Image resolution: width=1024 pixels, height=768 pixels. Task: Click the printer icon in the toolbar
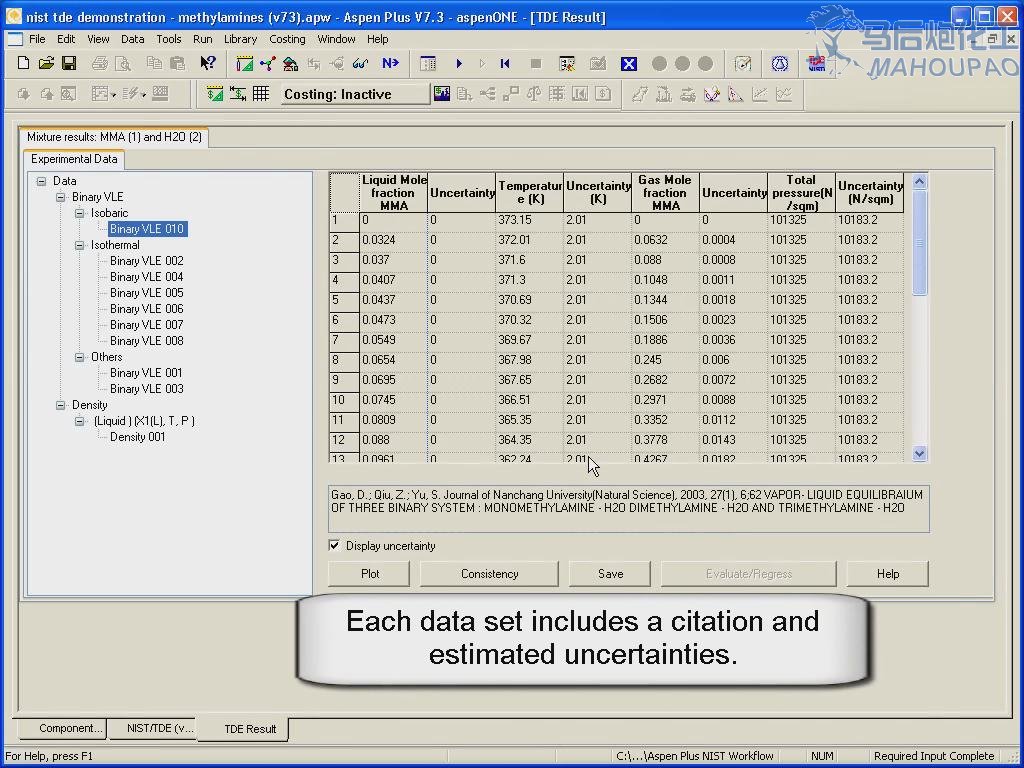[99, 63]
